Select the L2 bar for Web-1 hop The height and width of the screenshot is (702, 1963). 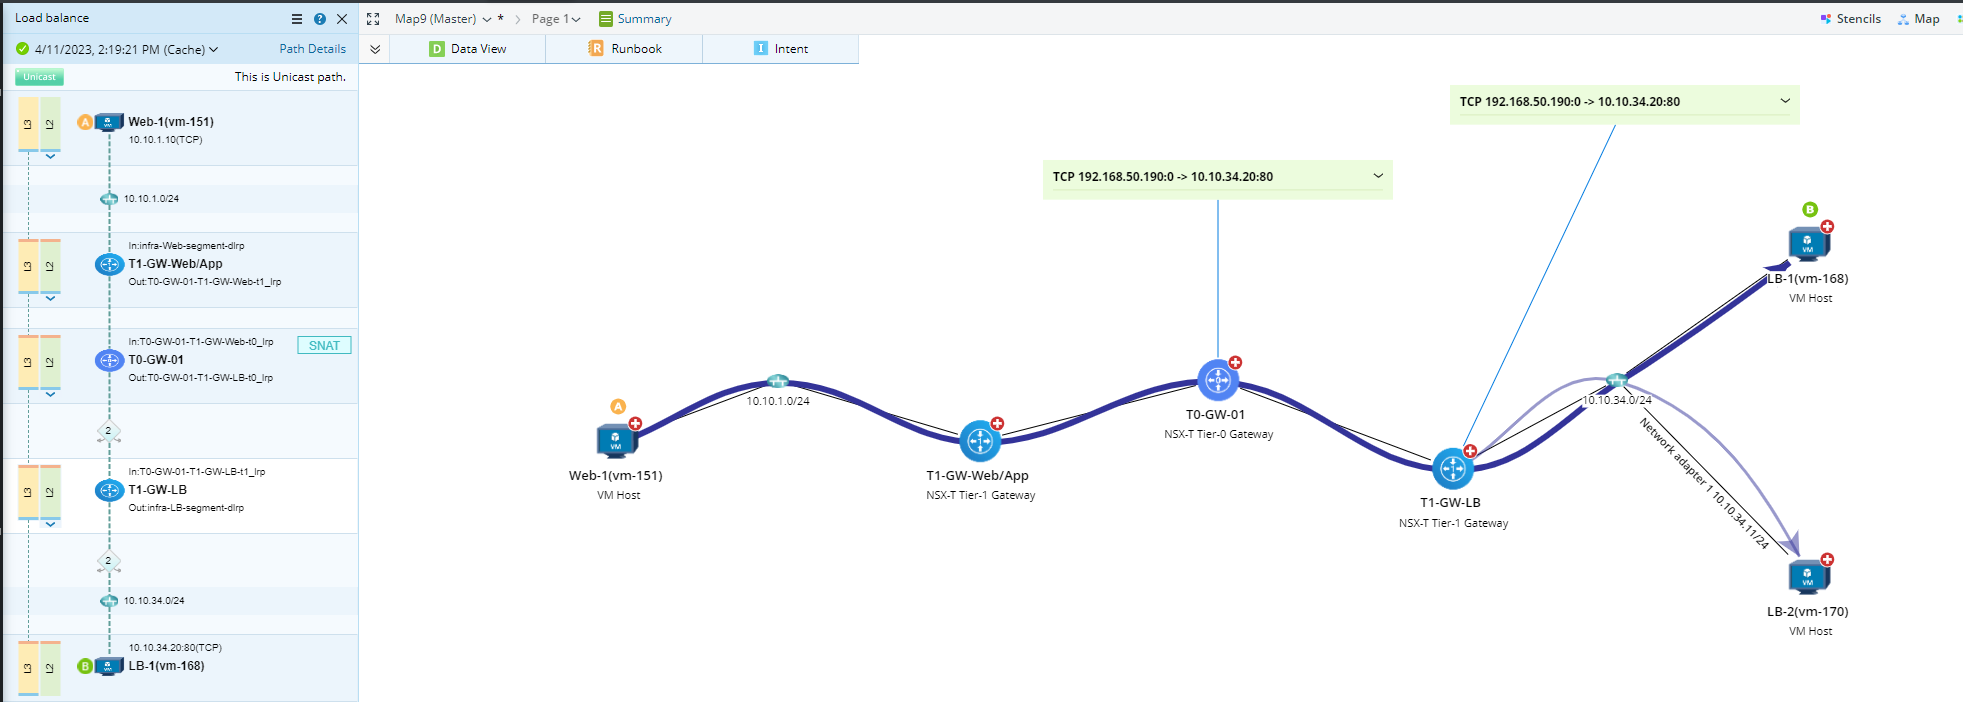point(50,124)
